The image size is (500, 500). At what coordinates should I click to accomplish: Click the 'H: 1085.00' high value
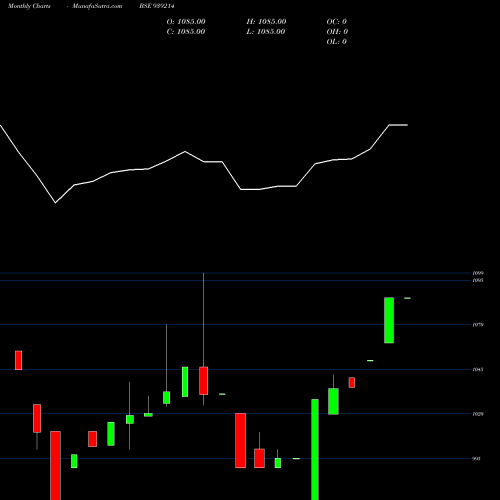[x=266, y=22]
